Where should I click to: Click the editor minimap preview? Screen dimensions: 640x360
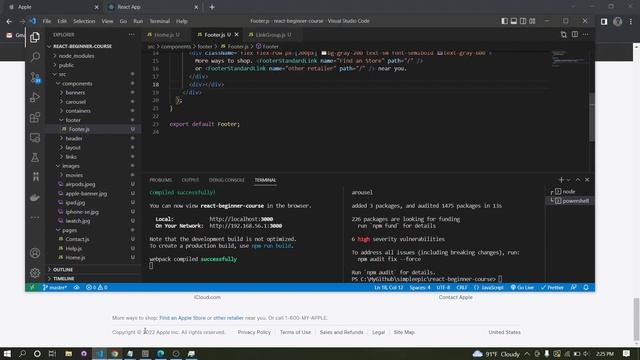pyautogui.click(x=570, y=59)
